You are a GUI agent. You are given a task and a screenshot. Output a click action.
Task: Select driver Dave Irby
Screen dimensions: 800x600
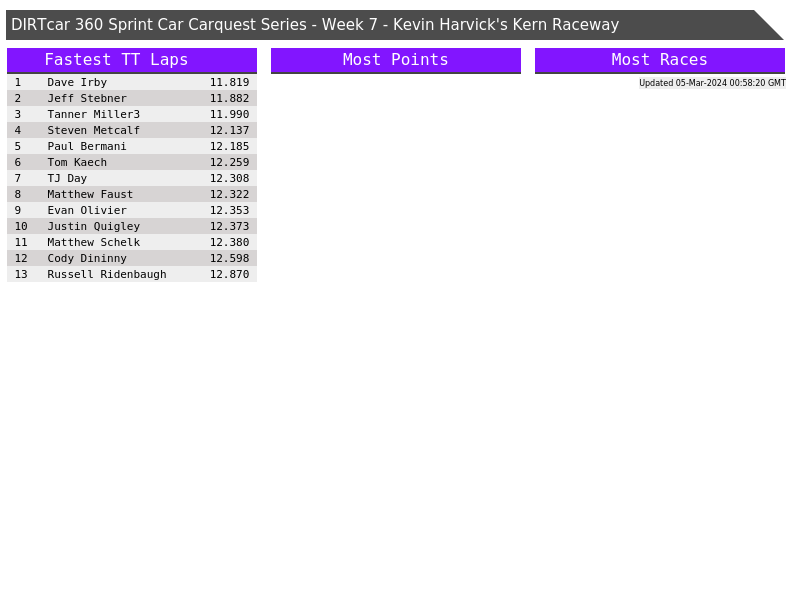click(x=77, y=83)
